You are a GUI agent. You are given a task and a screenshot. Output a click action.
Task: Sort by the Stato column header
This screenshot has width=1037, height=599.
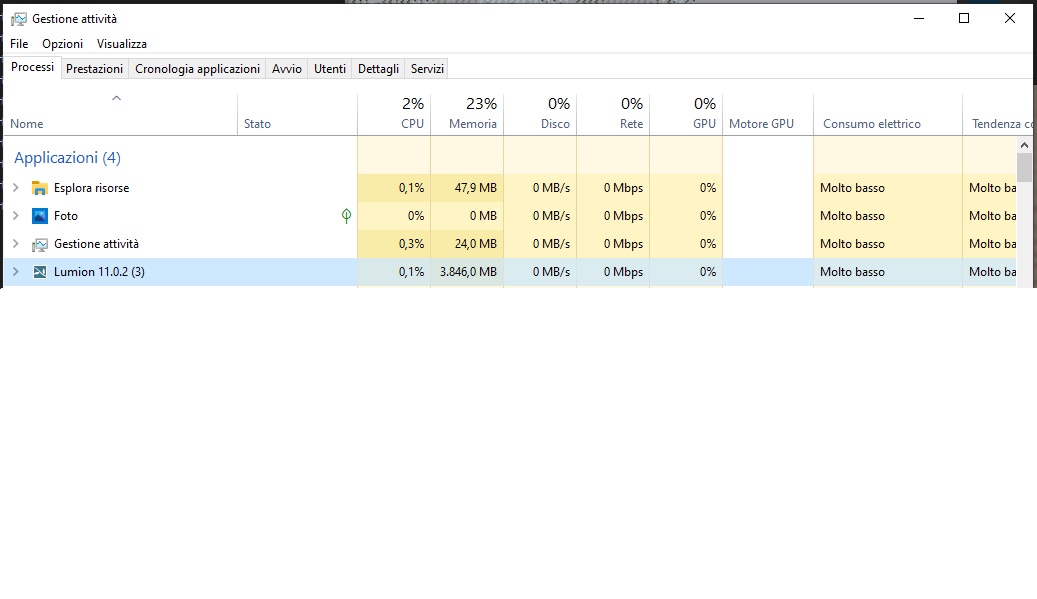297,115
